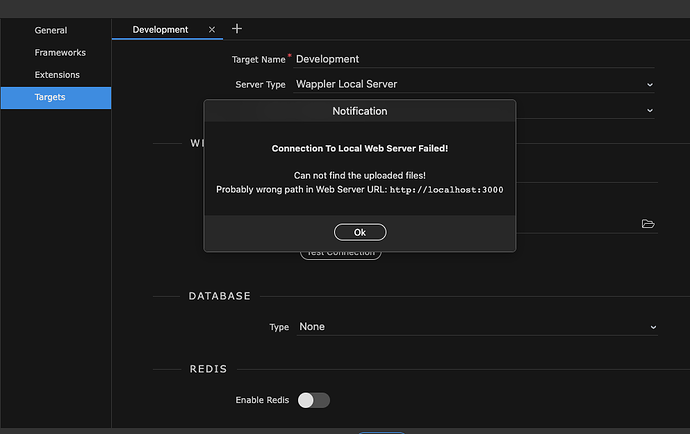Click the DATABASE section heading
This screenshot has width=690, height=434.
pyautogui.click(x=220, y=296)
